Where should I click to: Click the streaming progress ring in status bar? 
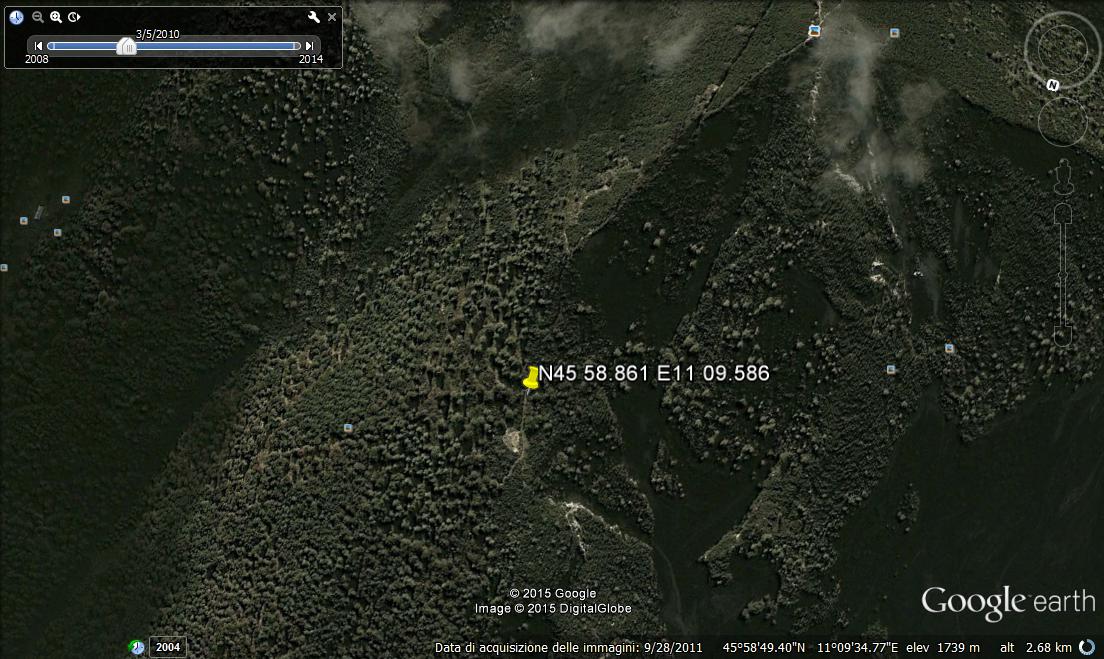click(1088, 647)
